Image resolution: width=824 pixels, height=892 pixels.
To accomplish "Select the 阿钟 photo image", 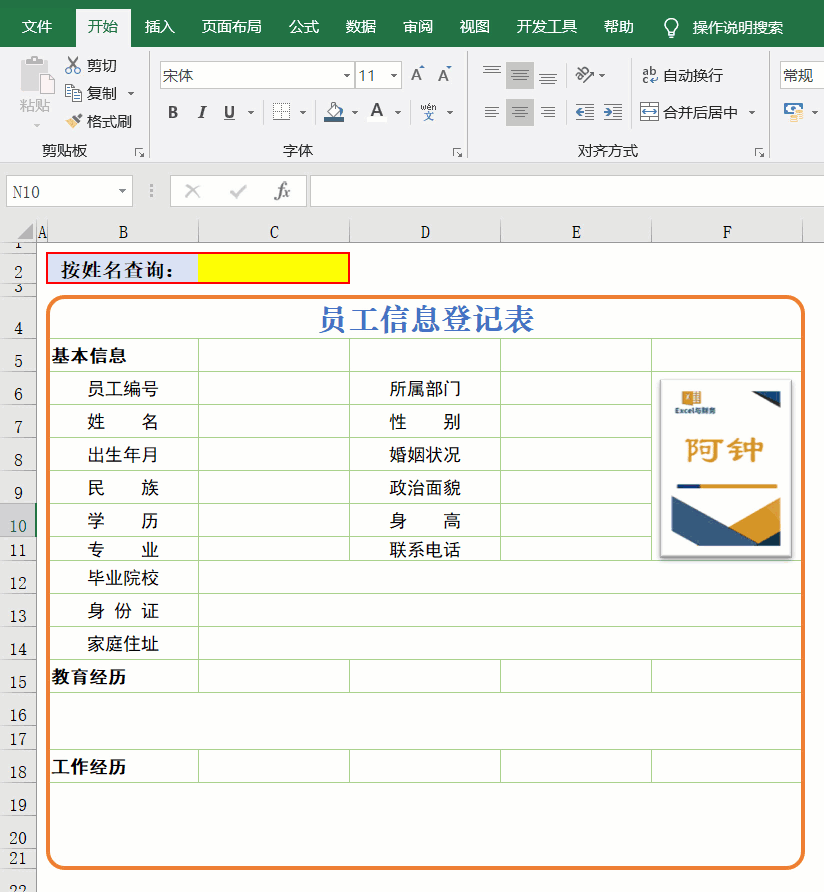I will tap(726, 468).
